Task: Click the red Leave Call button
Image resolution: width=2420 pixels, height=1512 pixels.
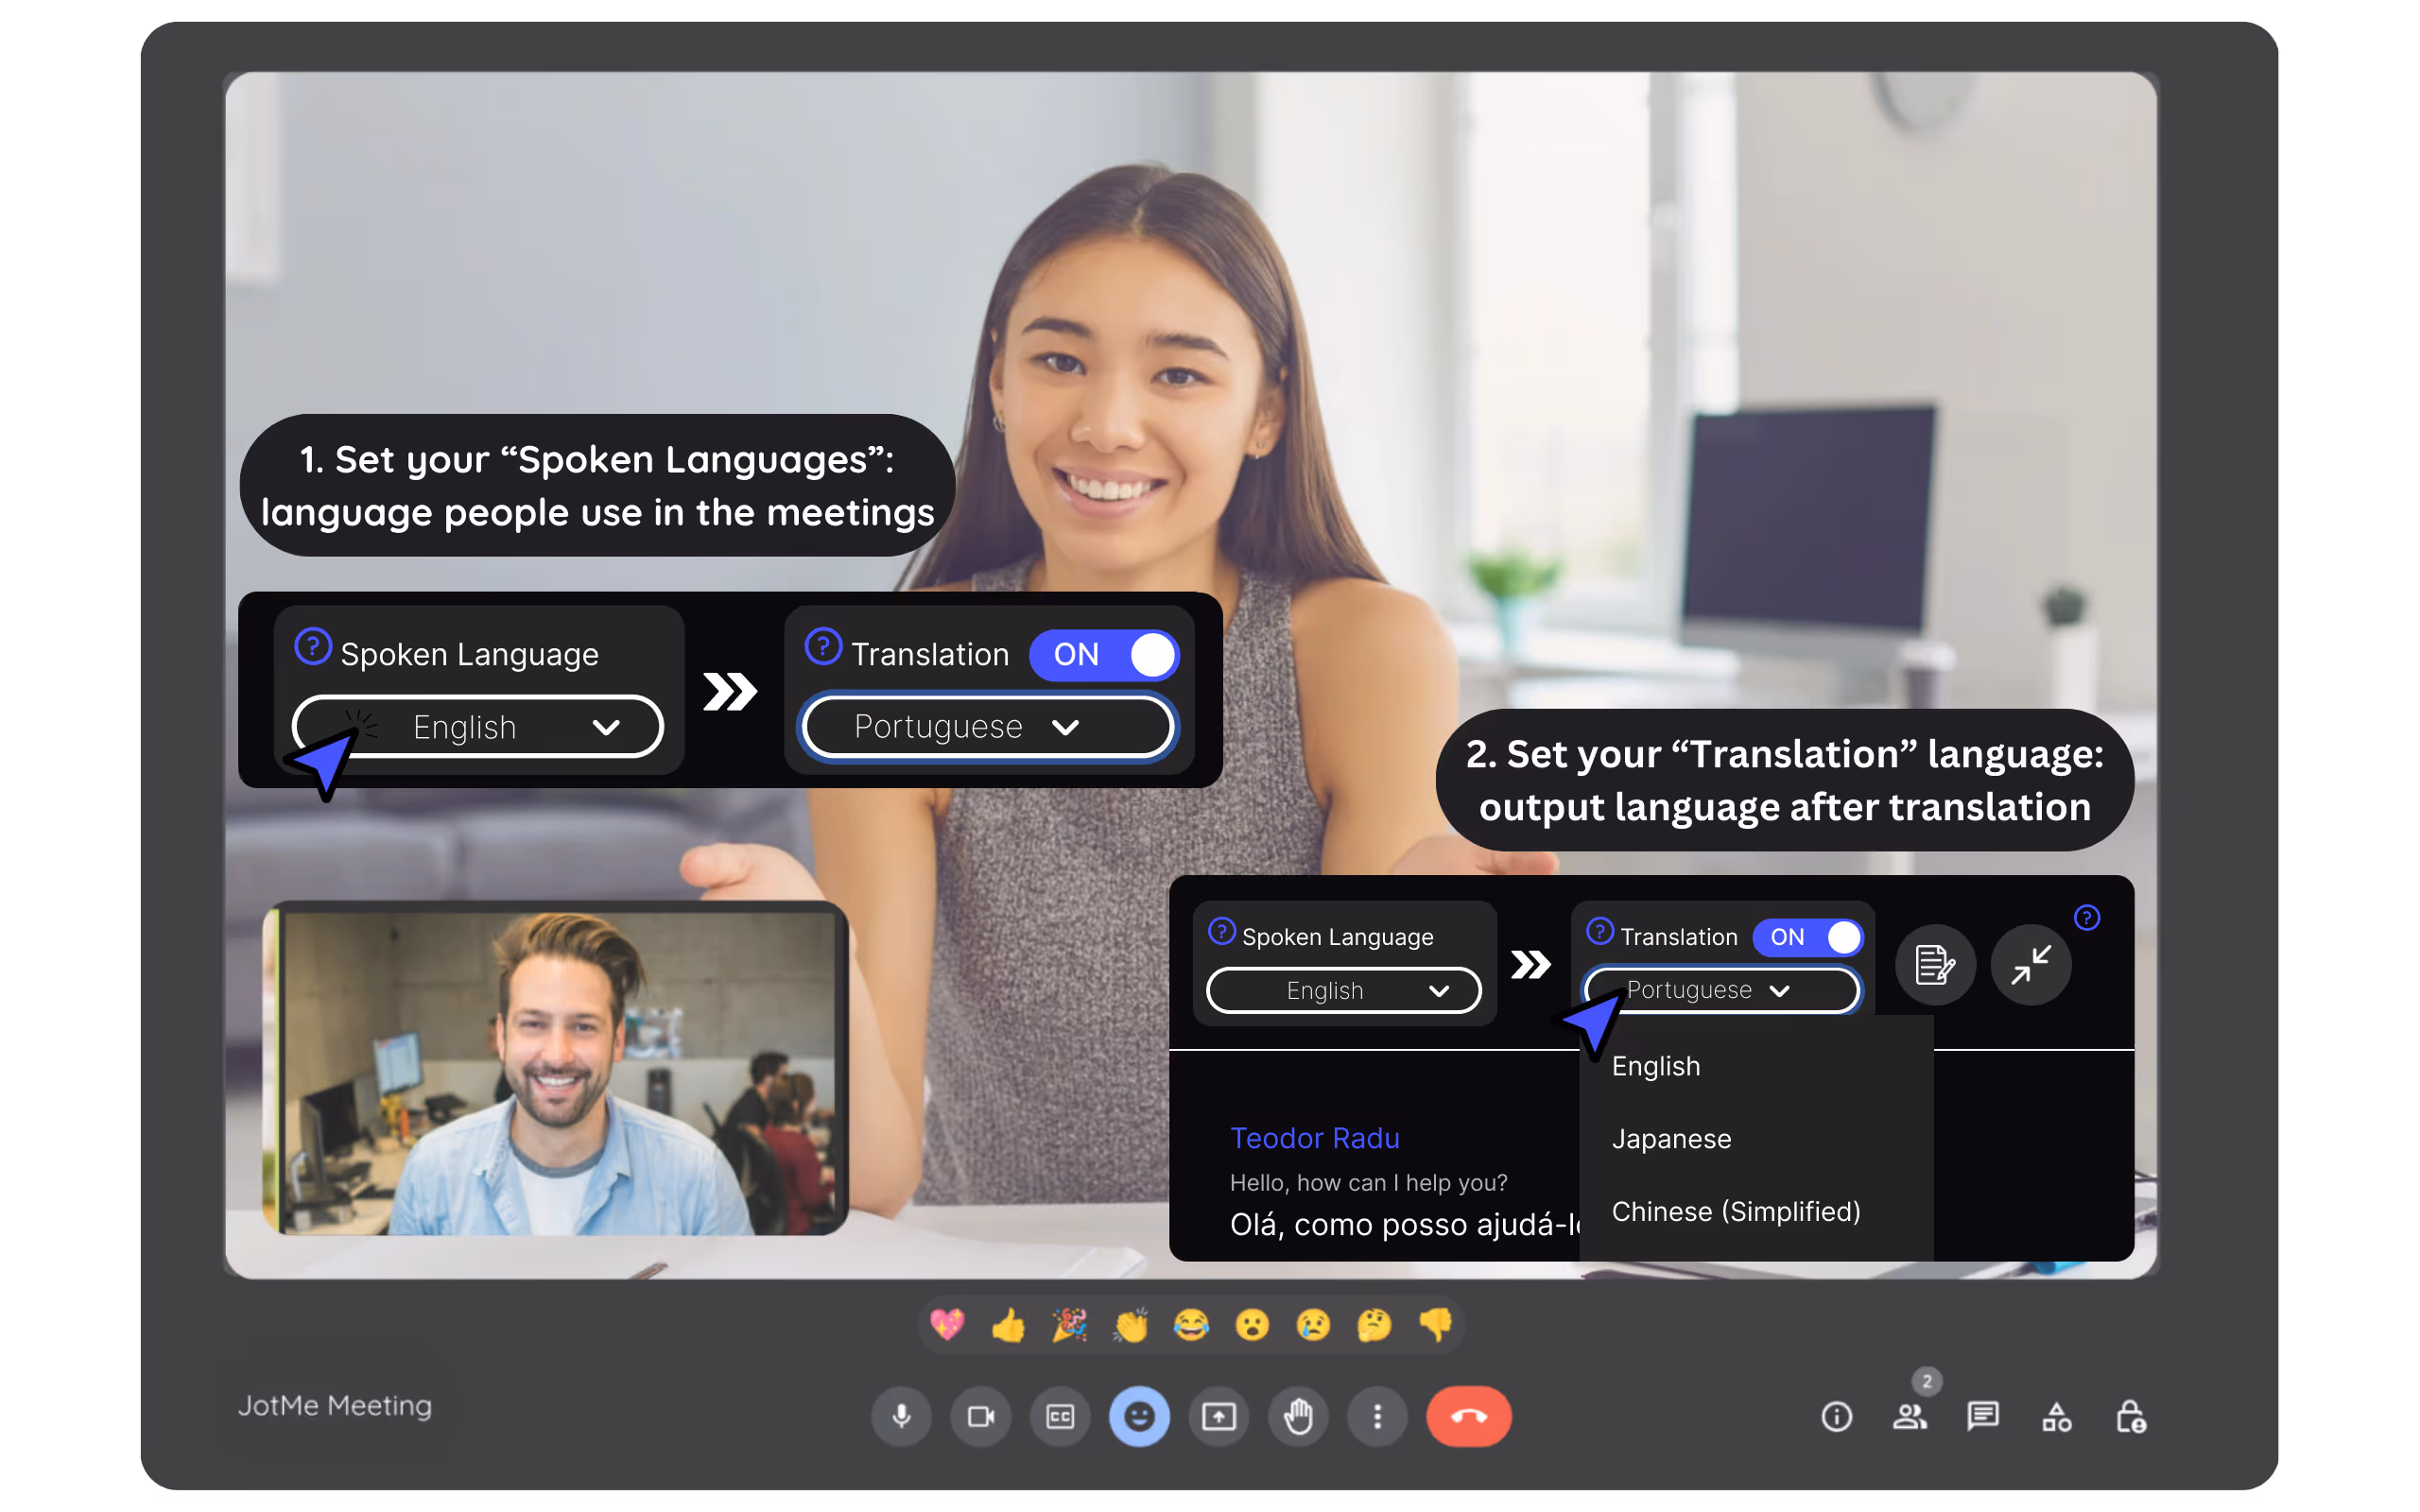Action: coord(1468,1416)
